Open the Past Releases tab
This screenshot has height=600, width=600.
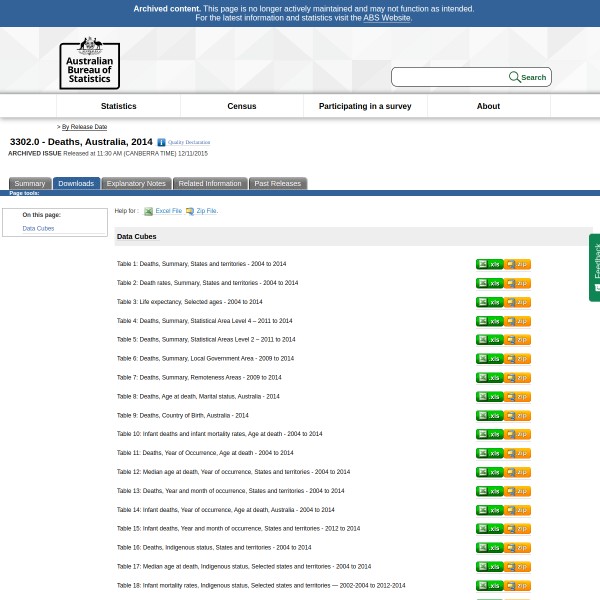[x=277, y=184]
